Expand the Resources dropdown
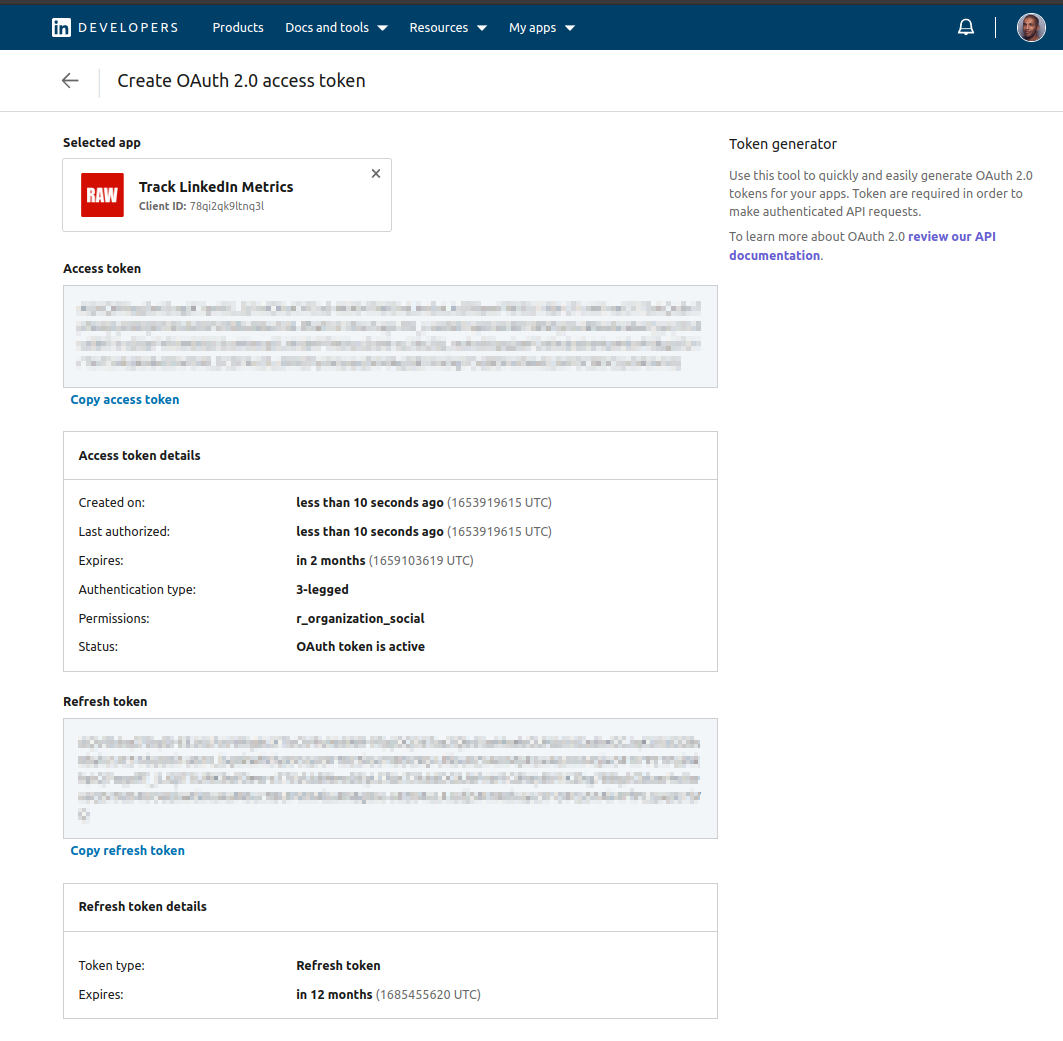The height and width of the screenshot is (1041, 1063). point(448,27)
